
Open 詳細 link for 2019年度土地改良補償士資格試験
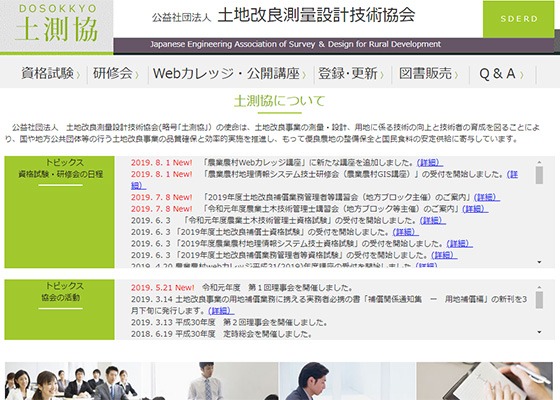pyautogui.click(x=406, y=232)
